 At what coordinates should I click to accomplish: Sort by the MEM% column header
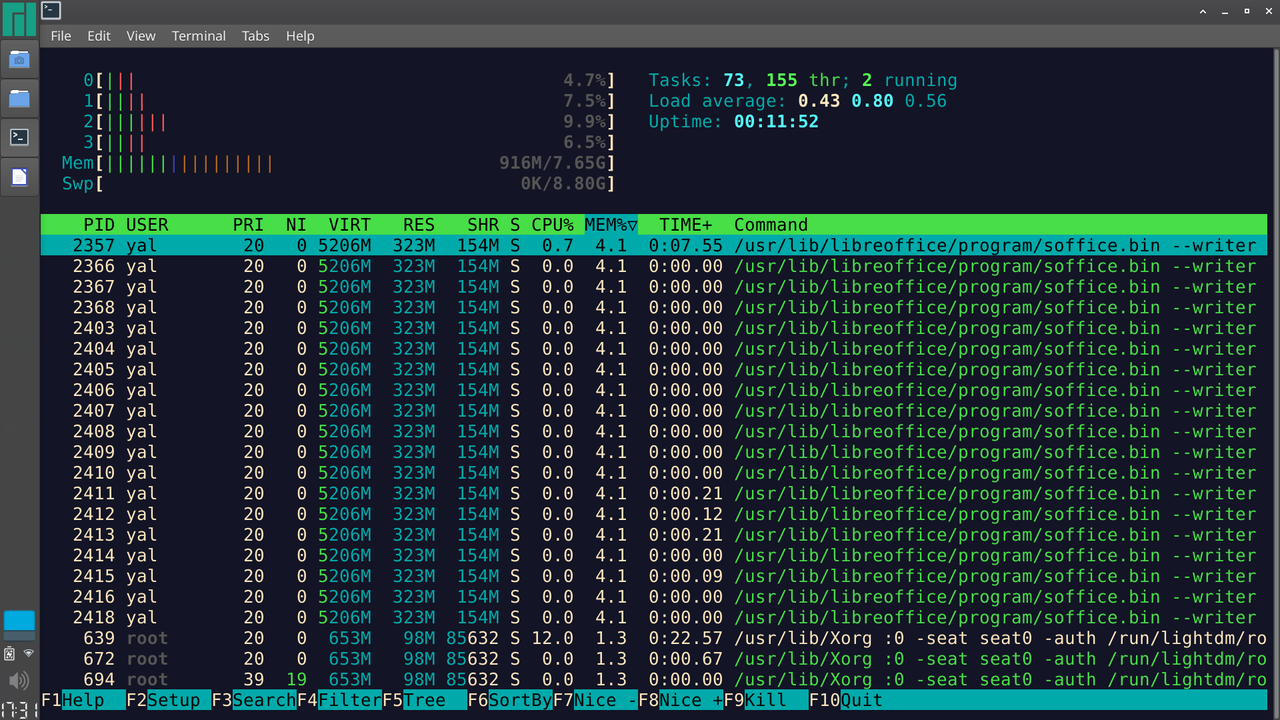tap(610, 225)
